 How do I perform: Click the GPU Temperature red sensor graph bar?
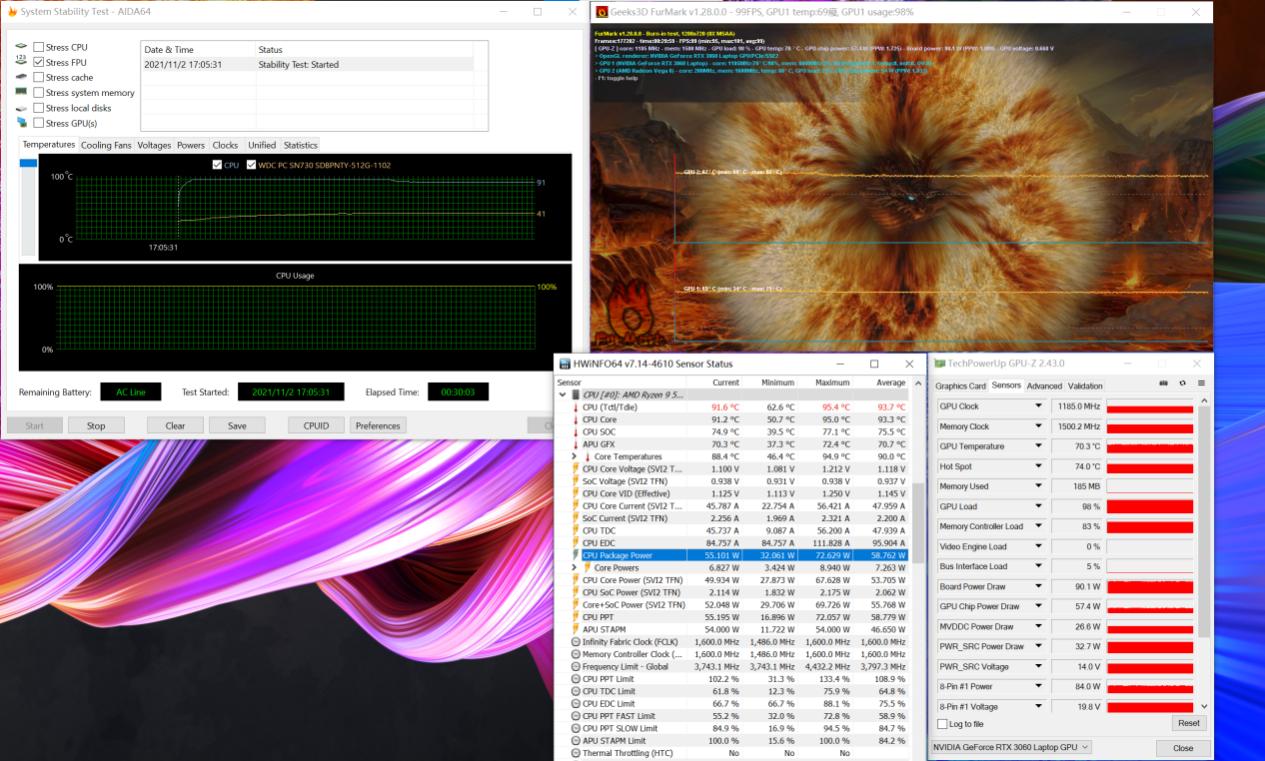[x=1149, y=447]
